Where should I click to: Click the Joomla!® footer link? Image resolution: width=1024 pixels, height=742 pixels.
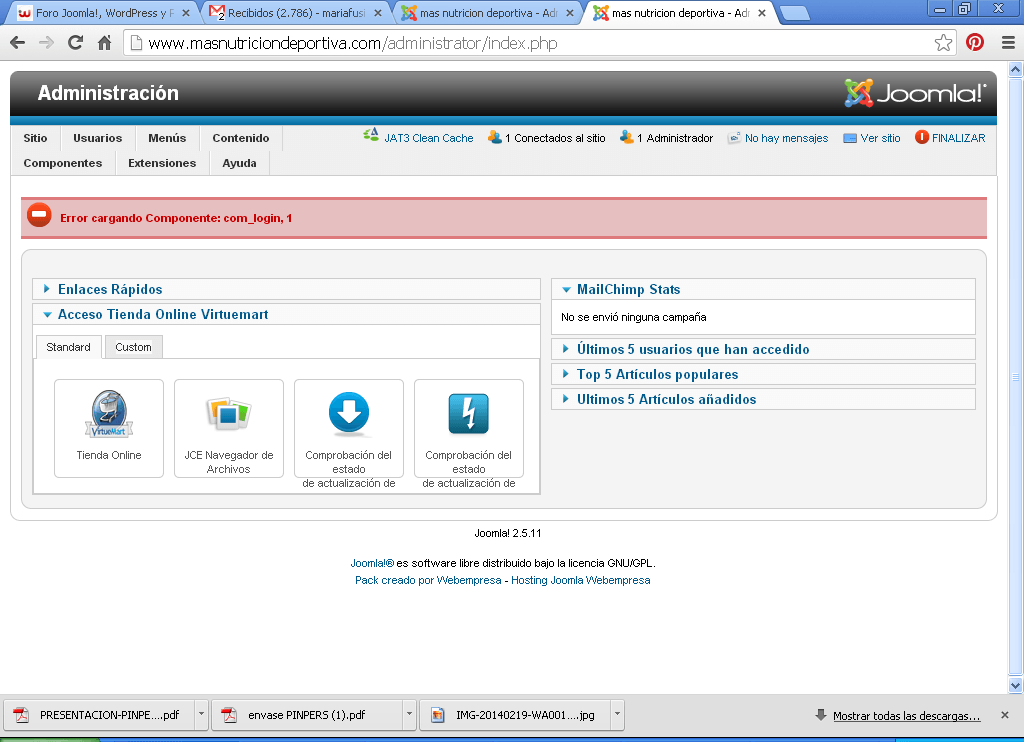tap(372, 563)
